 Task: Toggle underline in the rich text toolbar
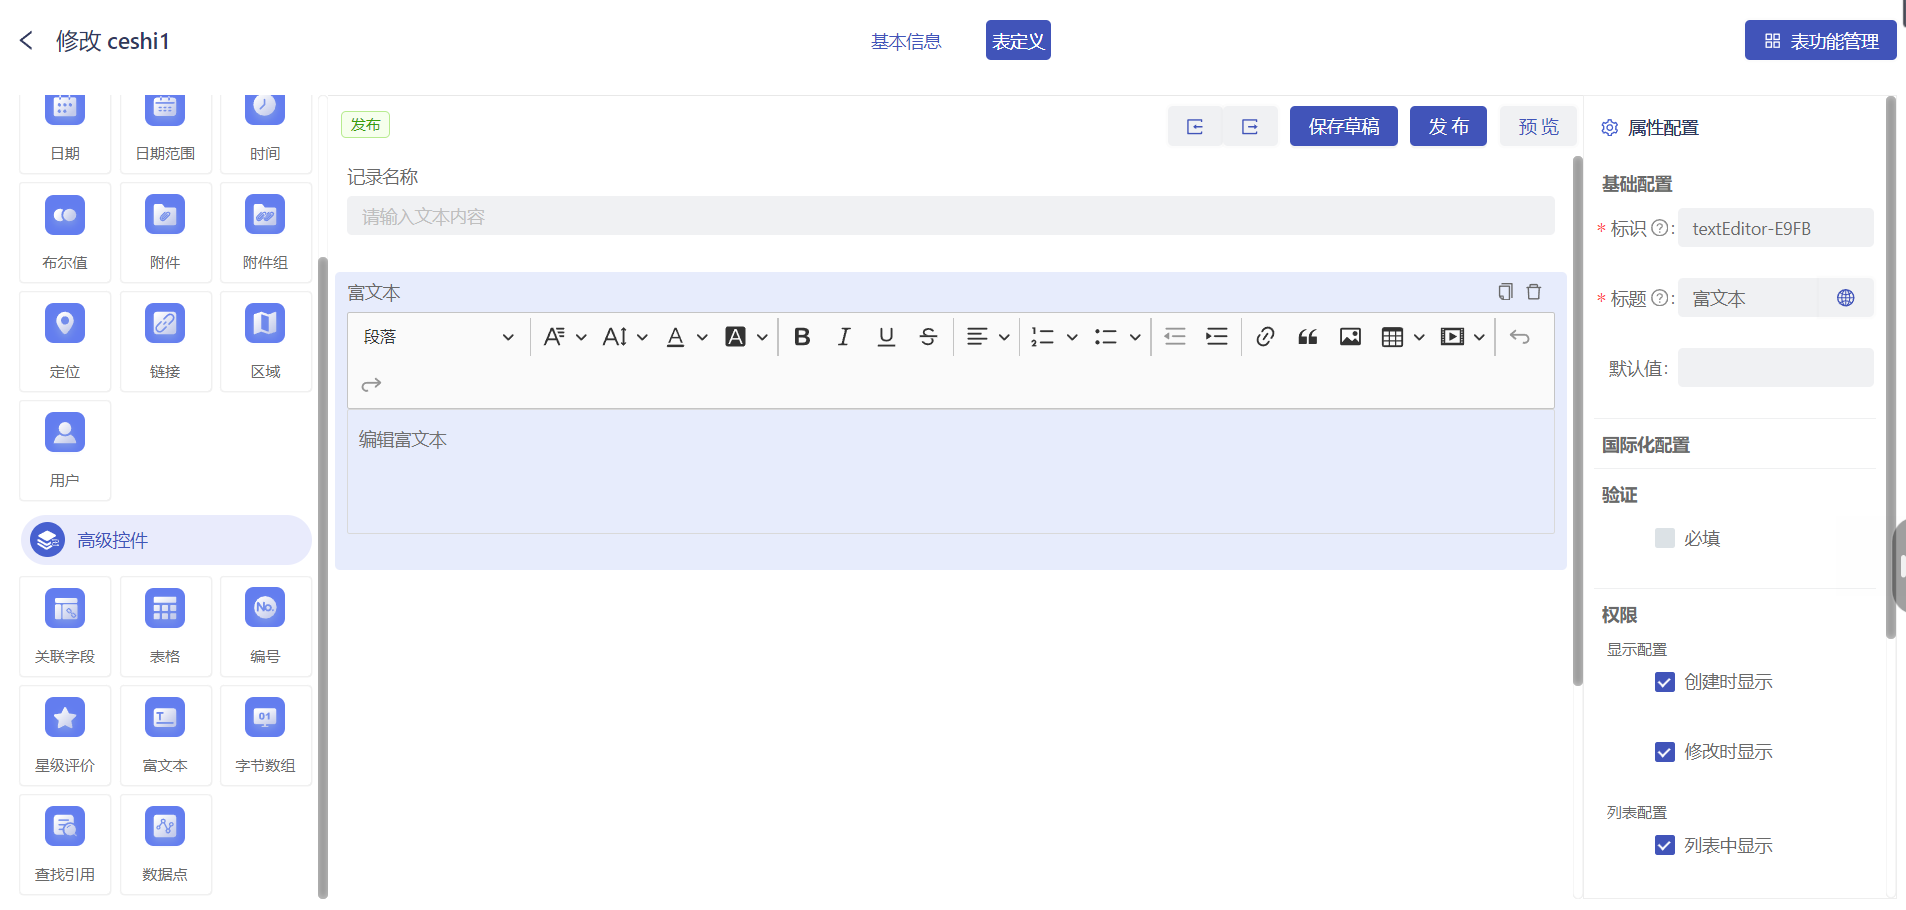[886, 337]
